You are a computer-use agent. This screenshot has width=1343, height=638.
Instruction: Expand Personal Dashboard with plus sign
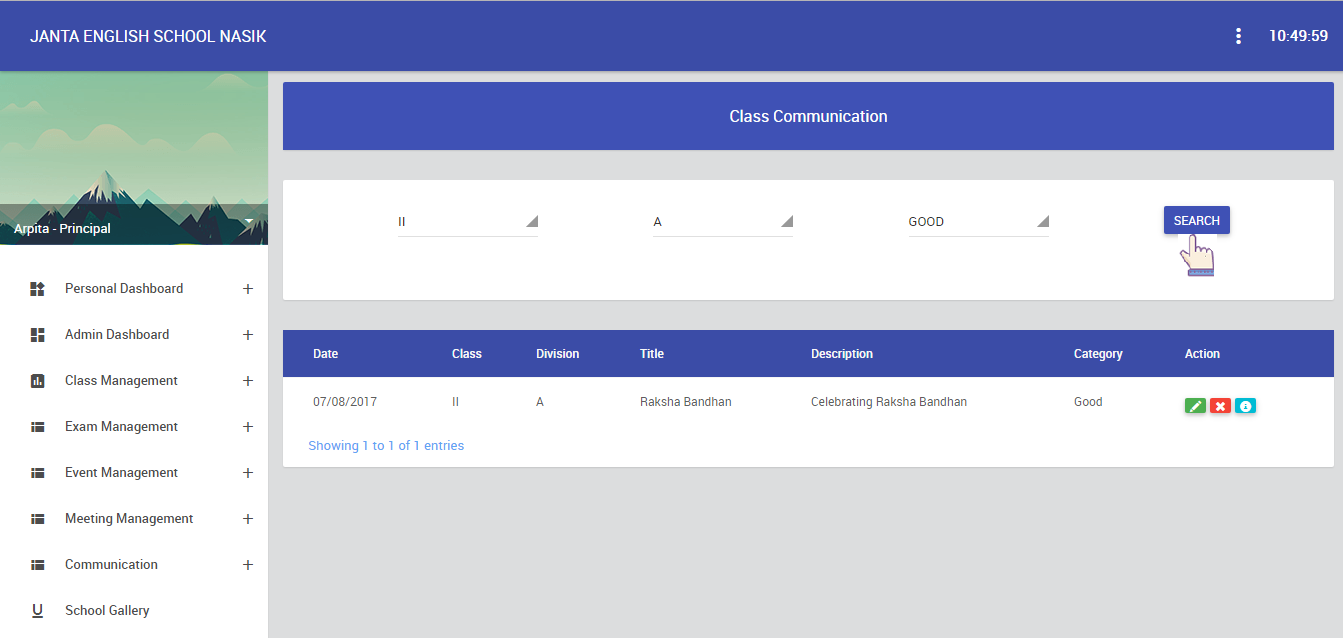[248, 289]
